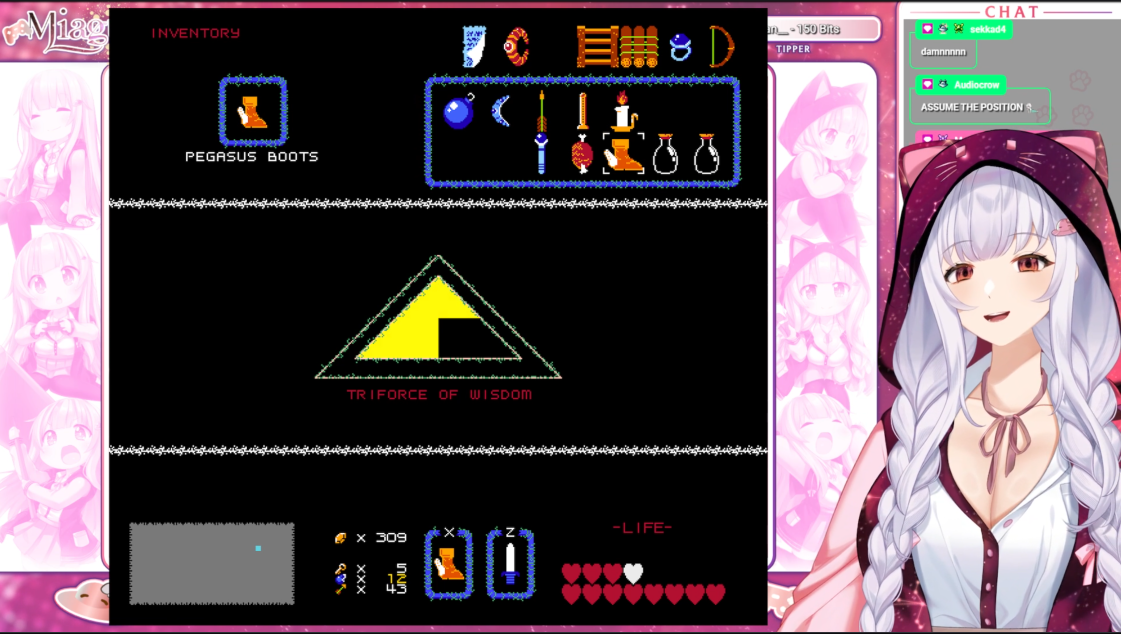
Task: Click the 'damnnnnn' chat message
Action: point(943,51)
